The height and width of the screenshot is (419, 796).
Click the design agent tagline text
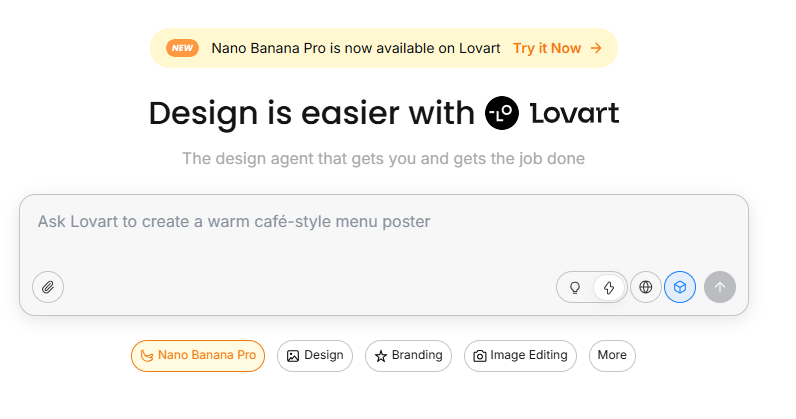coord(384,158)
